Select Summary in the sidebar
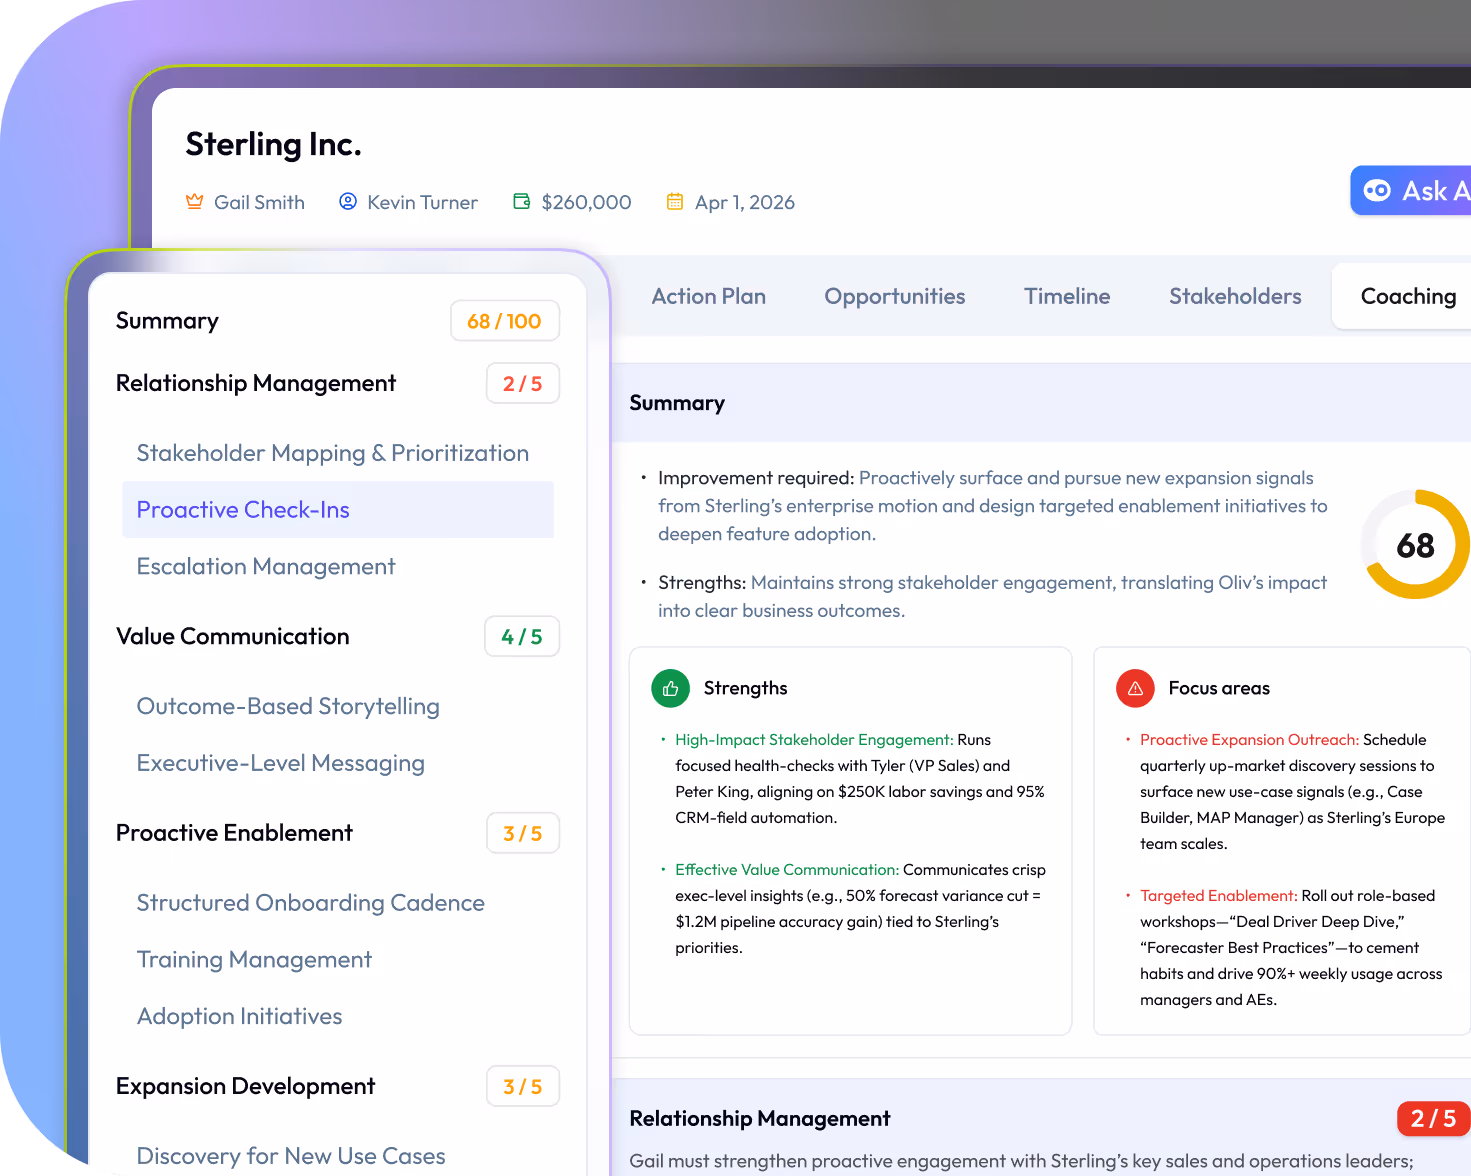1471x1176 pixels. pyautogui.click(x=167, y=321)
